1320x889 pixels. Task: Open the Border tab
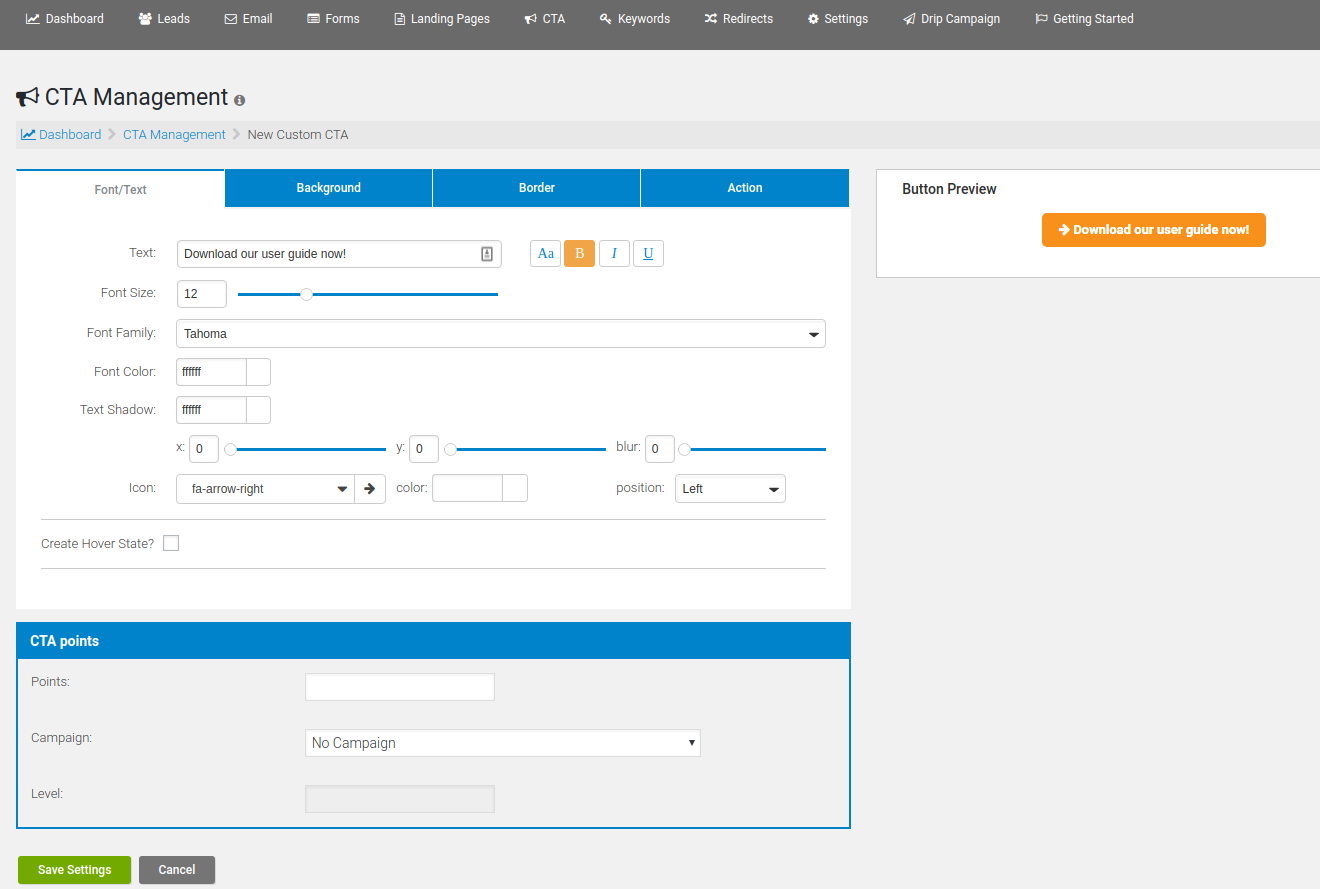(536, 188)
